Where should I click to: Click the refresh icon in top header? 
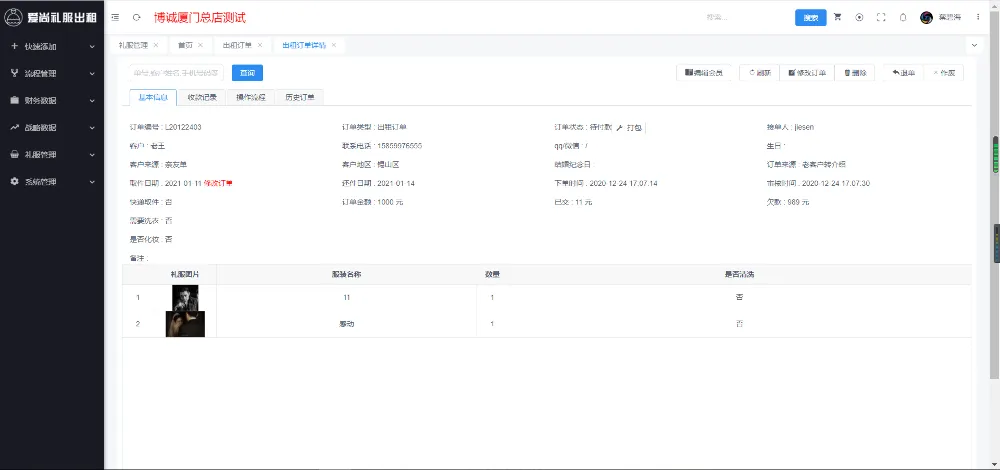[136, 18]
